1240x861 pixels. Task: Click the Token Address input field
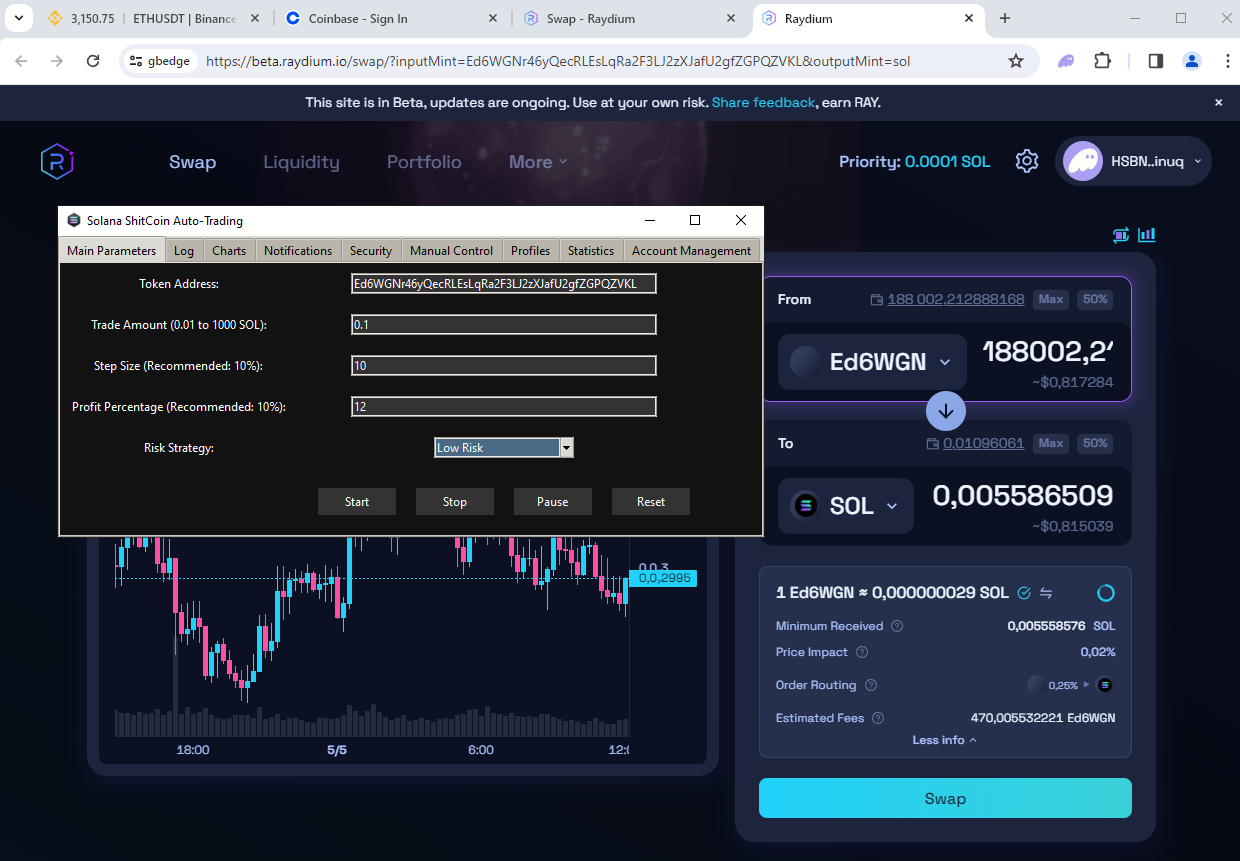tap(504, 284)
